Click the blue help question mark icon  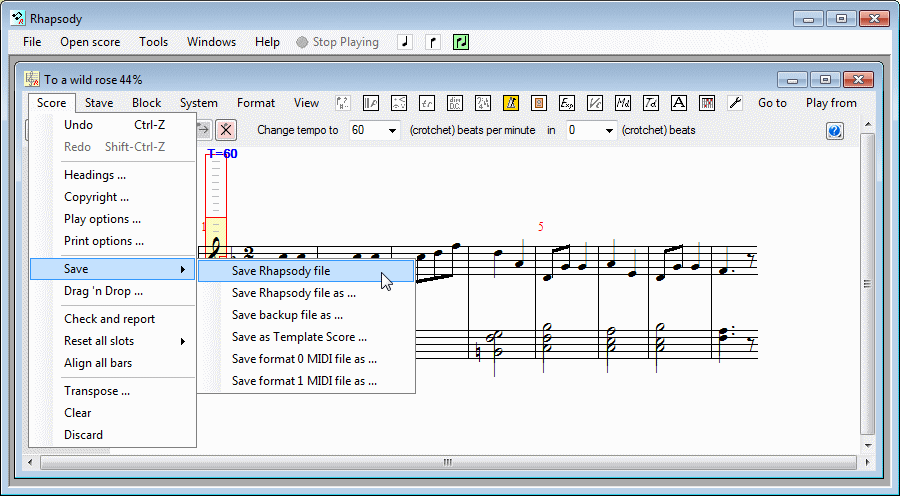pyautogui.click(x=835, y=131)
